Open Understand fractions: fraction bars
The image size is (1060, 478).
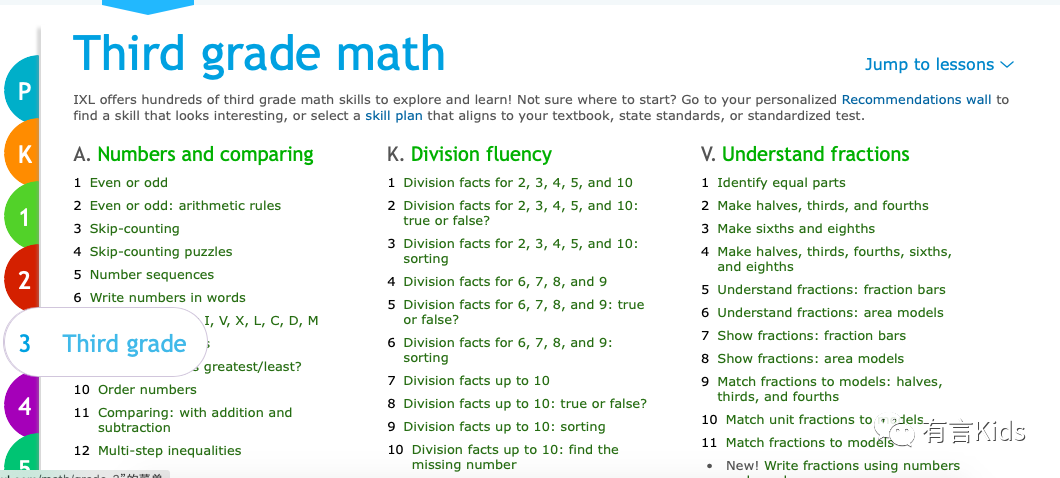click(832, 289)
